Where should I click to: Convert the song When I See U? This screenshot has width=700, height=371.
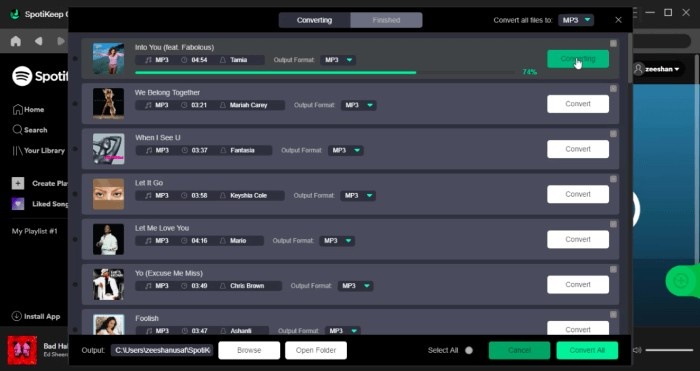[578, 149]
